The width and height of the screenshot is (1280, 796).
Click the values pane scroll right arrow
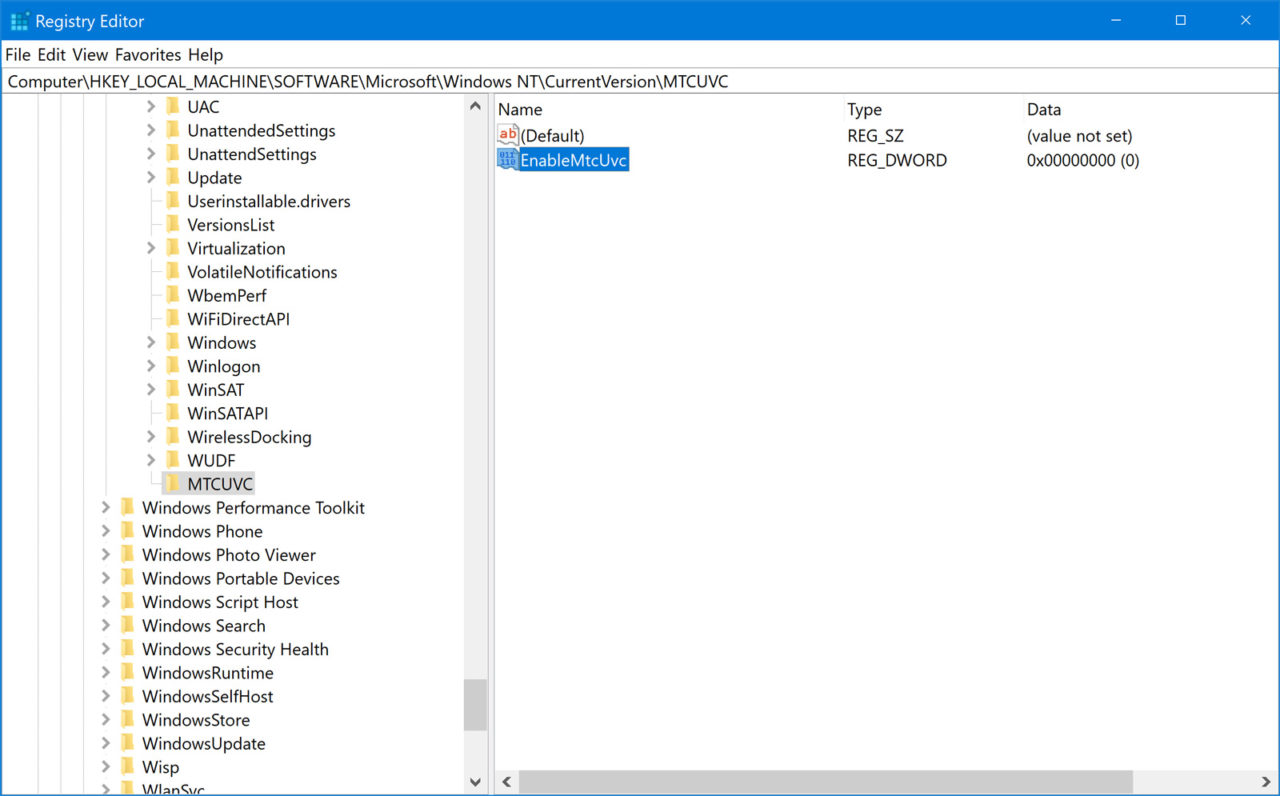tap(1267, 782)
